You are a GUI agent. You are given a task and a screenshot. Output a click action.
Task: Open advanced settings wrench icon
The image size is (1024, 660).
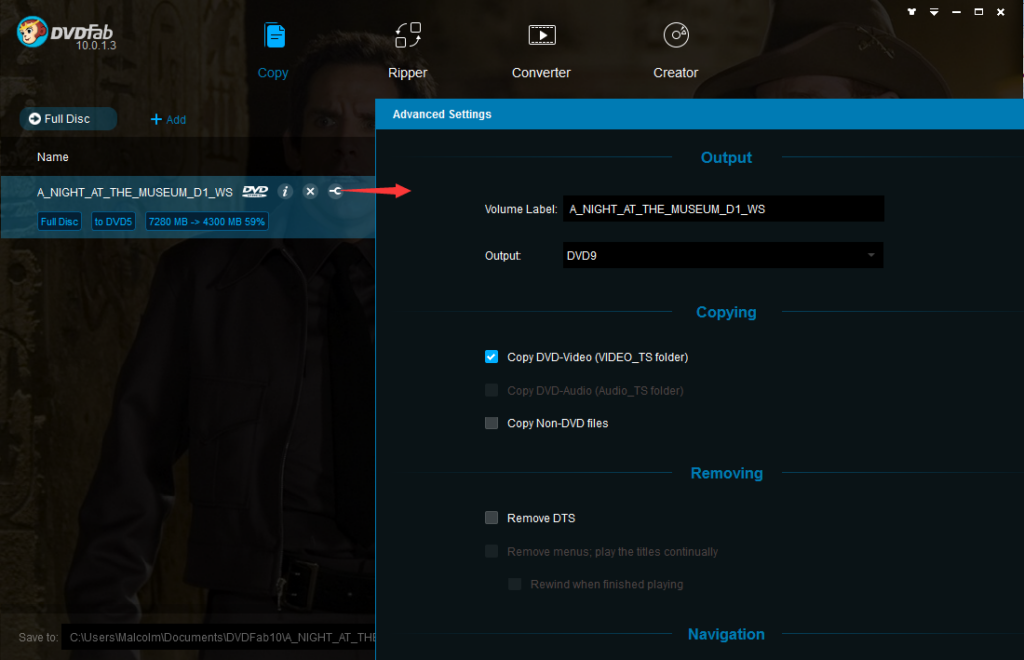coord(335,191)
